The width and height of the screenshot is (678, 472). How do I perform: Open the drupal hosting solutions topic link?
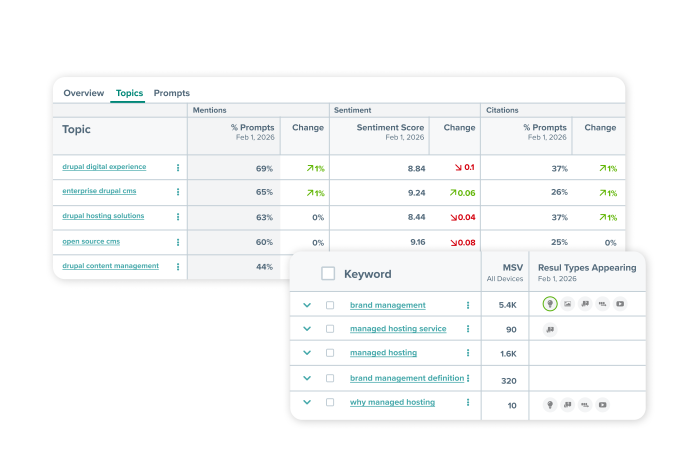(x=103, y=216)
